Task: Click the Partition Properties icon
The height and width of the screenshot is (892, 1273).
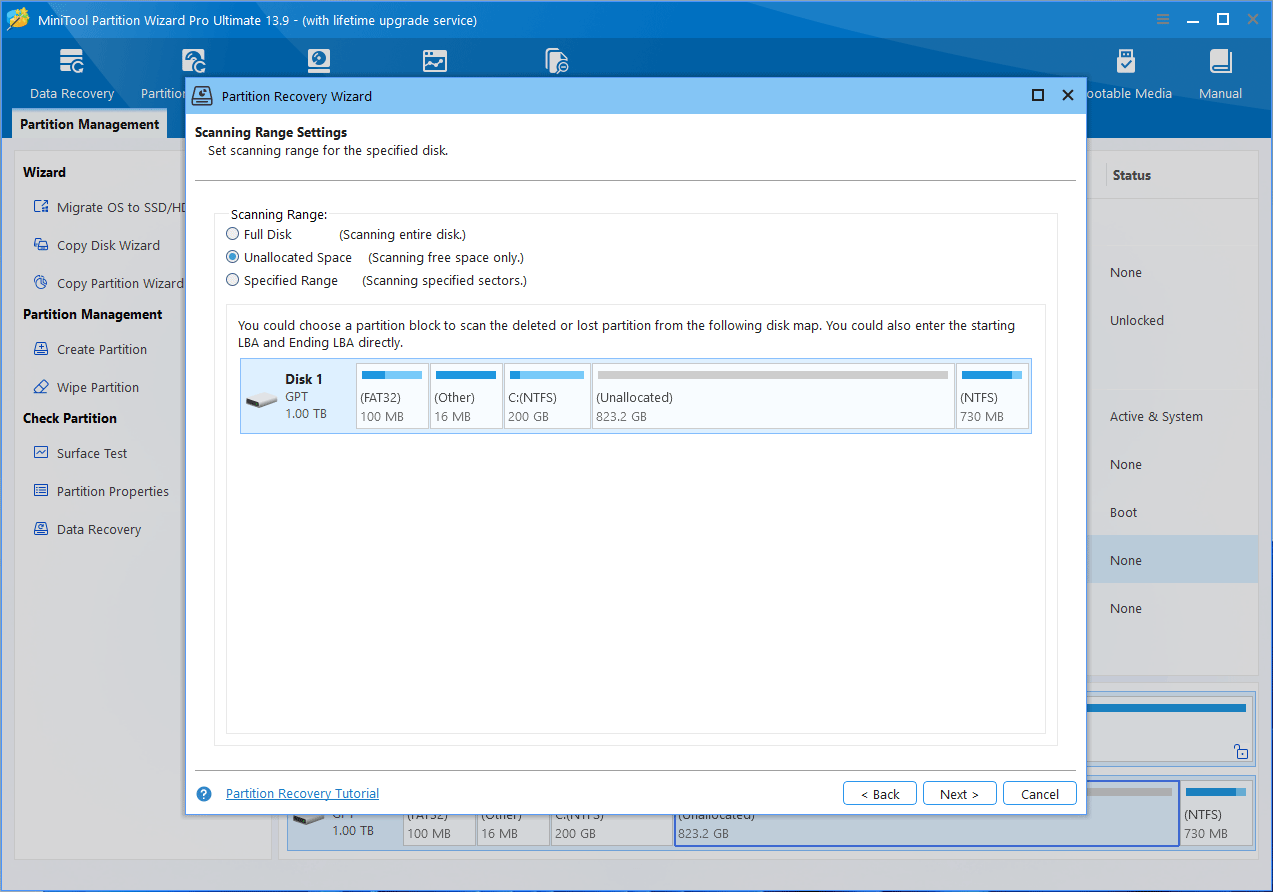Action: click(41, 491)
